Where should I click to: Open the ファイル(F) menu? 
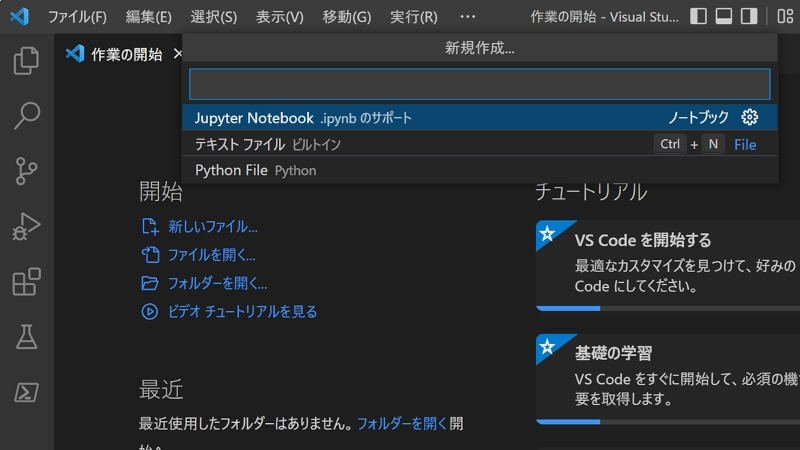(x=77, y=17)
